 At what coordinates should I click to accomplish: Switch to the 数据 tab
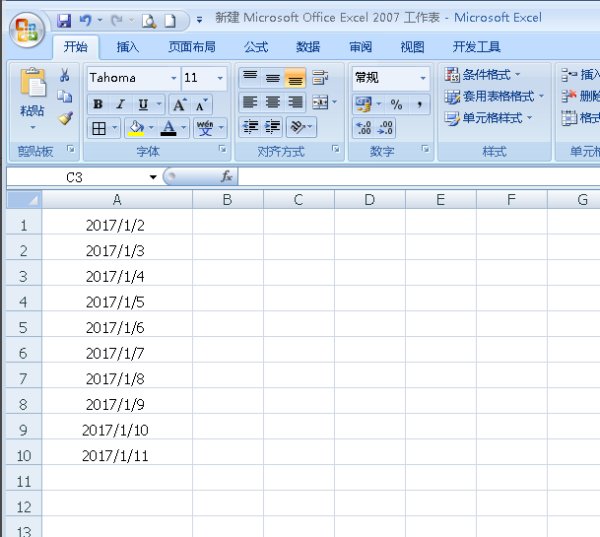click(x=308, y=47)
